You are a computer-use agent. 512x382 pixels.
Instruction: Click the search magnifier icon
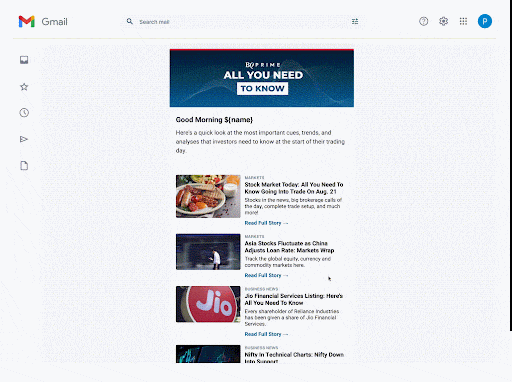pos(130,21)
